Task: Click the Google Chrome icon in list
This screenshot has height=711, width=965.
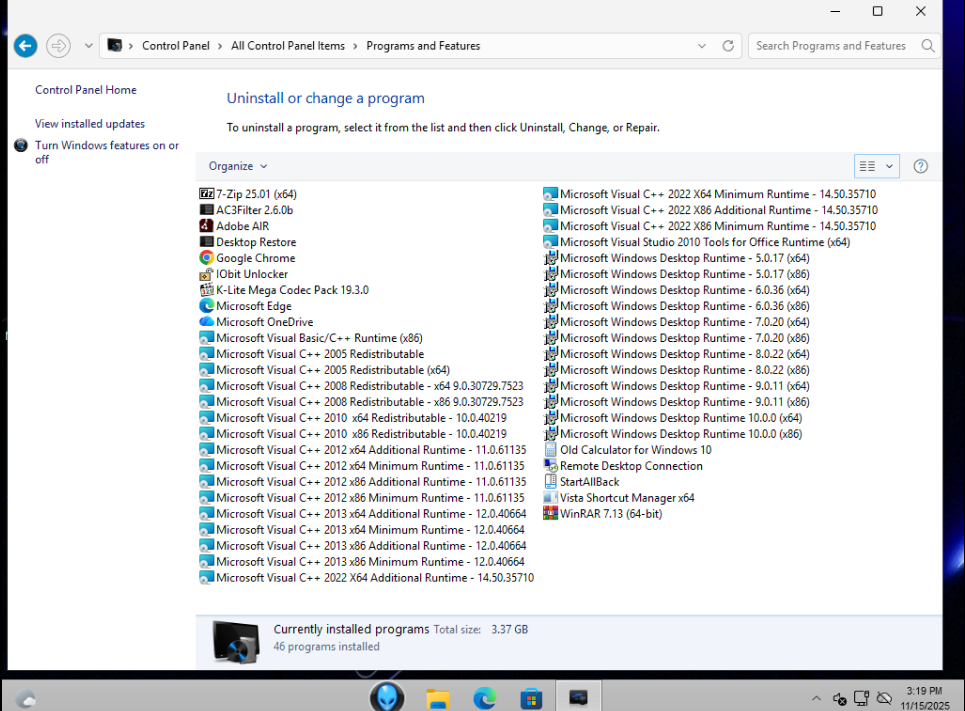Action: pyautogui.click(x=206, y=258)
